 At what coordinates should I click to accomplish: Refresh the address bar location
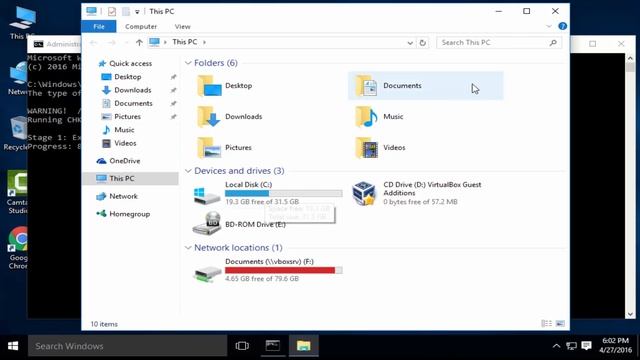click(x=423, y=42)
